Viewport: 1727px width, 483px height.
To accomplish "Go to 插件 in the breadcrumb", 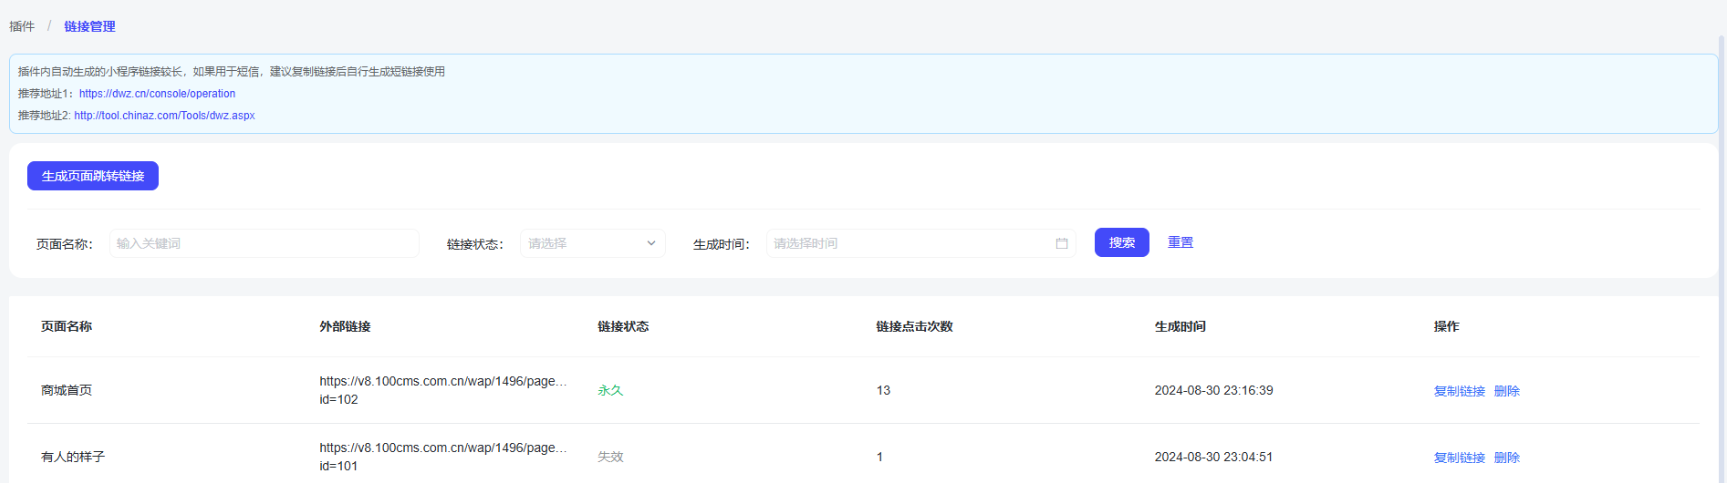I will click(22, 27).
